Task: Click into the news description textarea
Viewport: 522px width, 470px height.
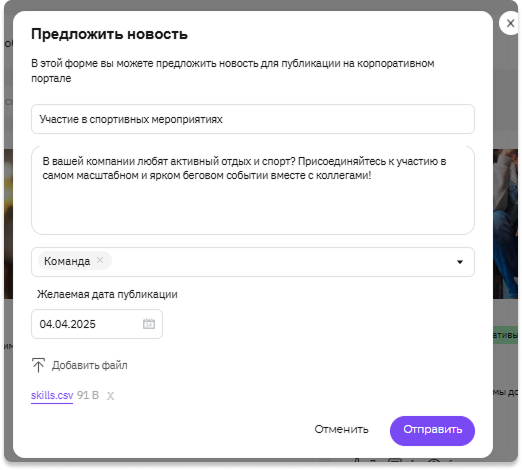Action: tap(253, 190)
